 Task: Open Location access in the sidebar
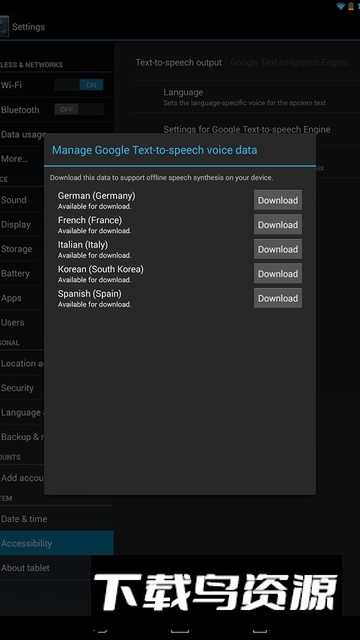coord(22,363)
